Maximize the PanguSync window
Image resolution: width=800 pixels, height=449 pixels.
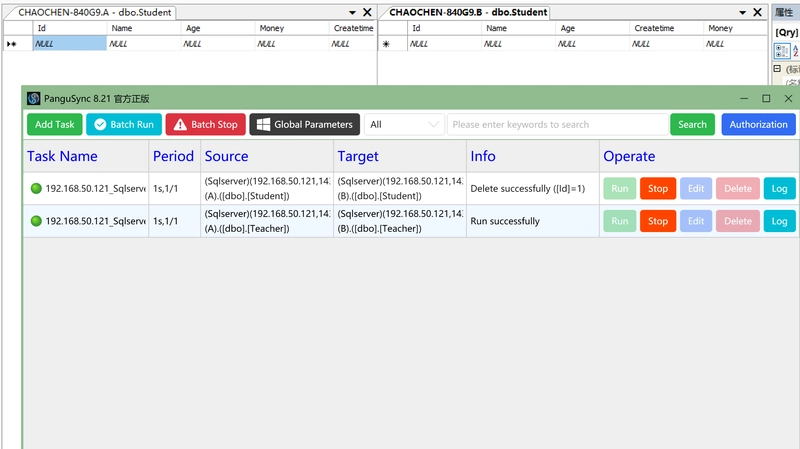point(766,98)
